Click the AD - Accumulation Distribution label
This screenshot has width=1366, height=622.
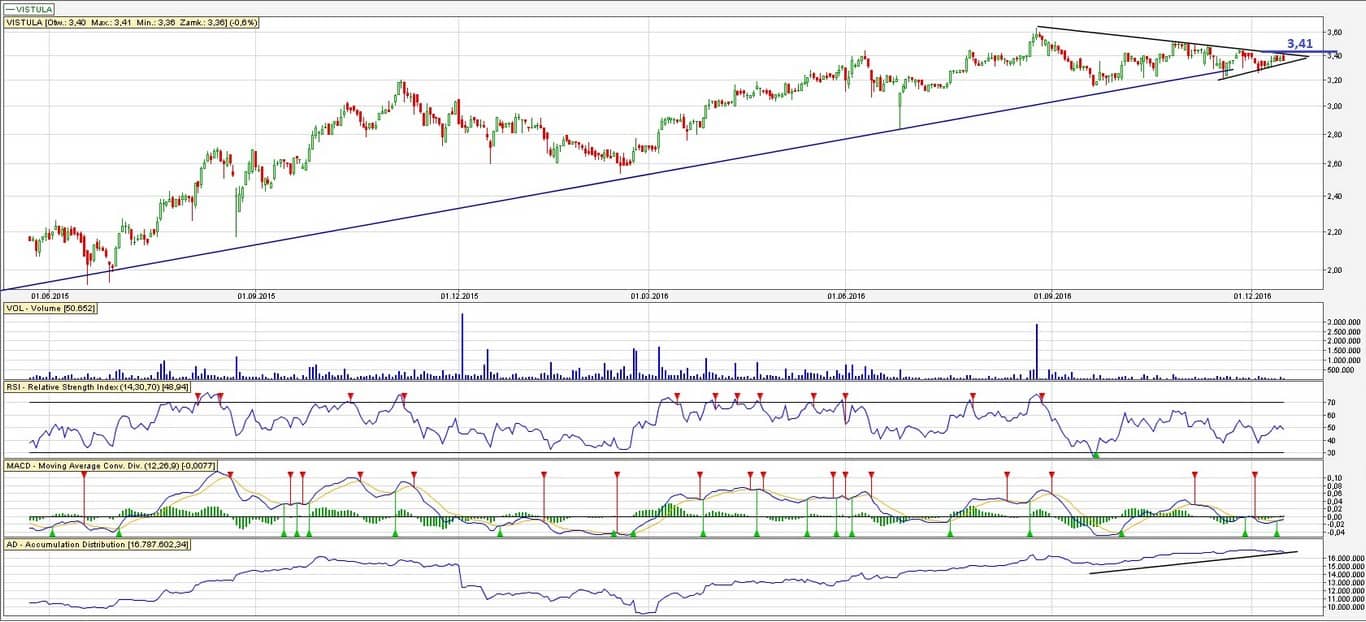point(95,545)
